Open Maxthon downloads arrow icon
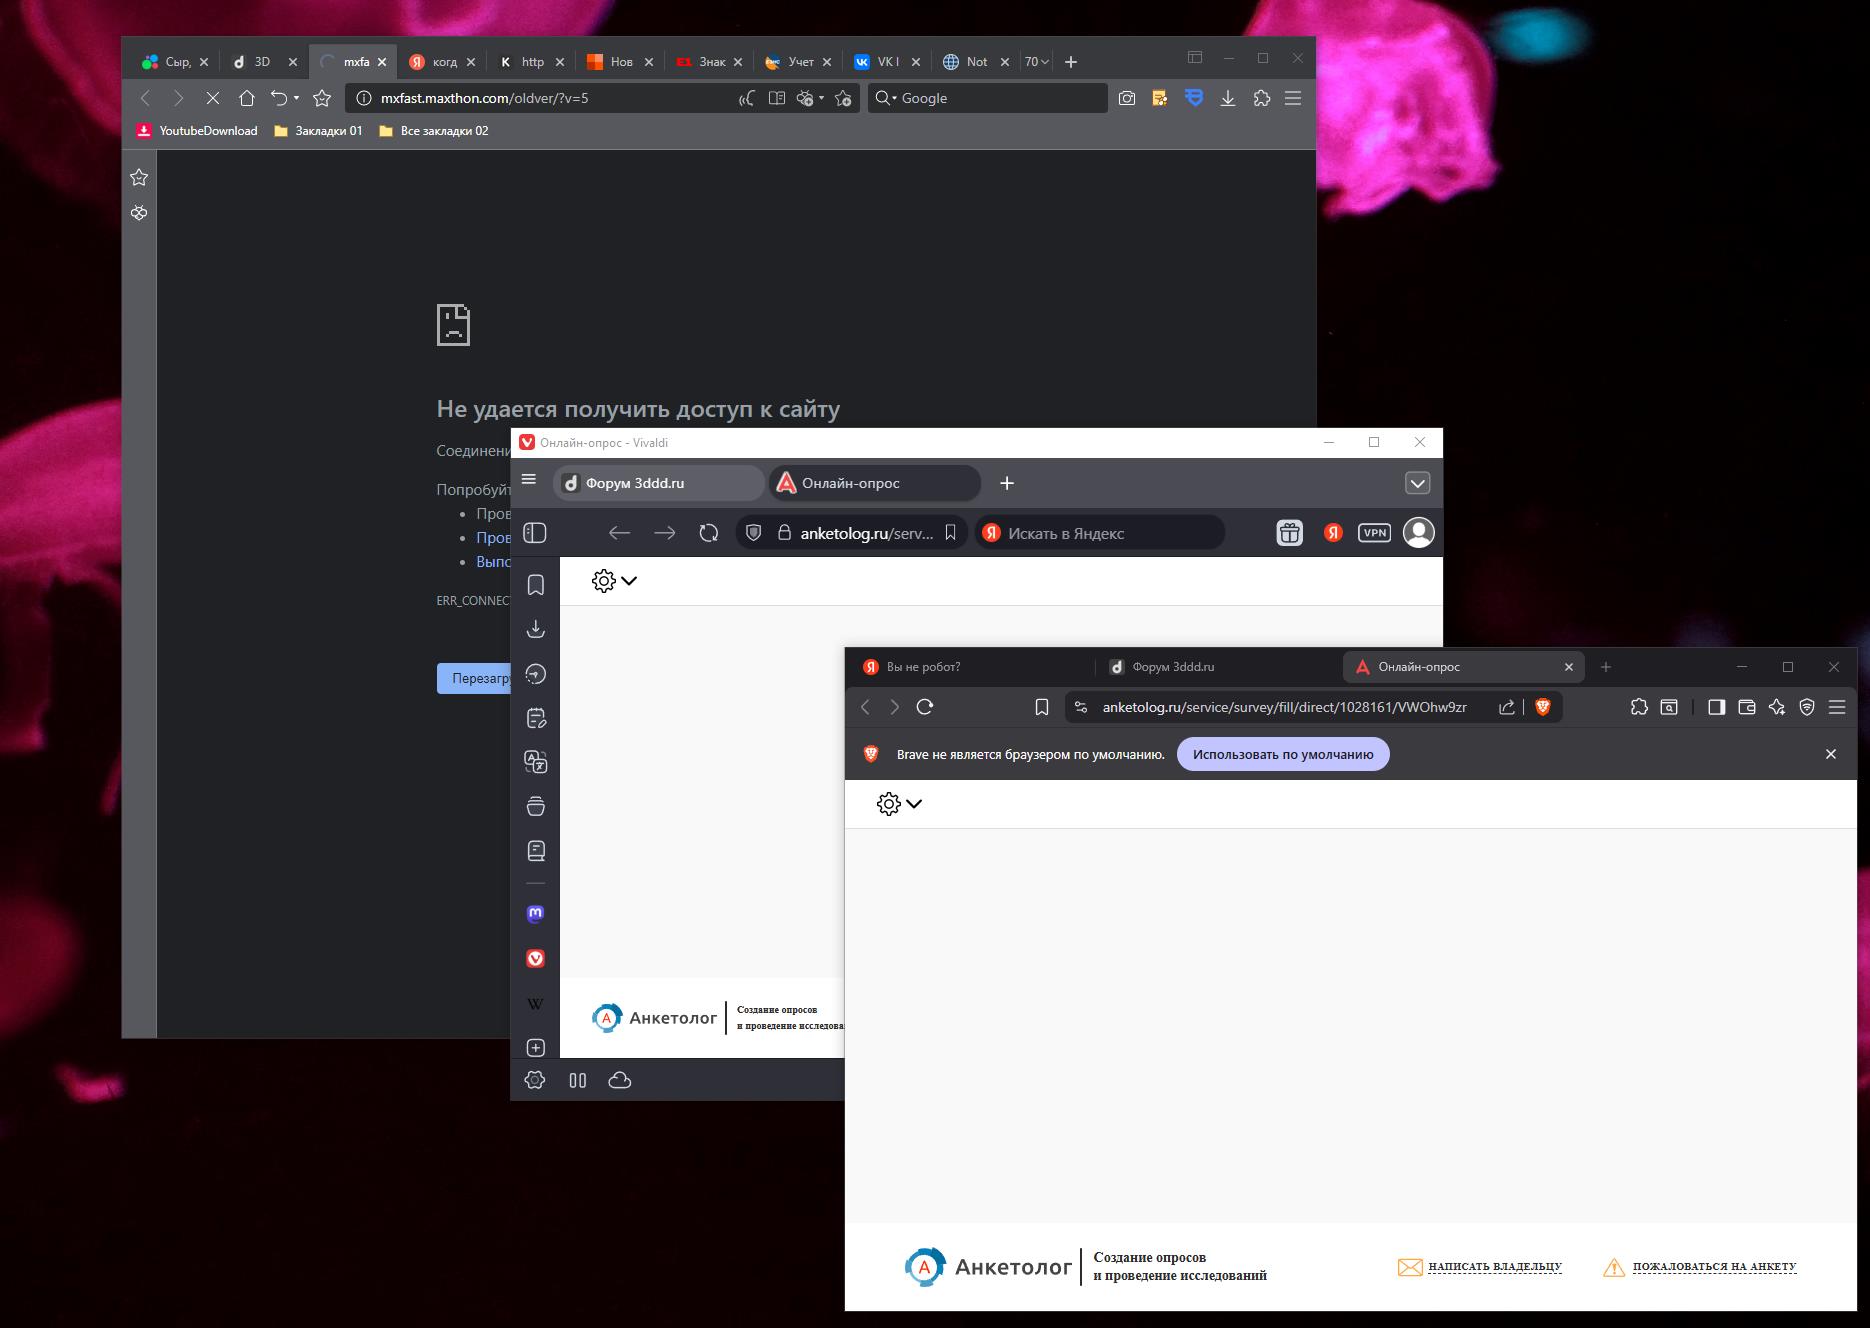 pos(1228,98)
